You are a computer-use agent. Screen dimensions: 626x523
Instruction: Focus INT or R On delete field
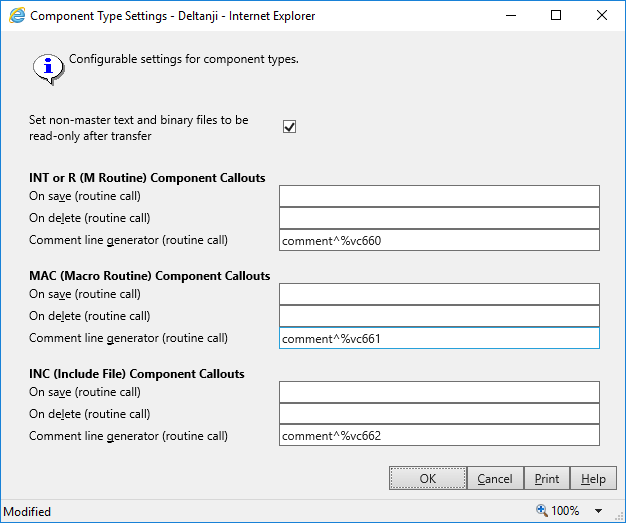click(x=439, y=218)
